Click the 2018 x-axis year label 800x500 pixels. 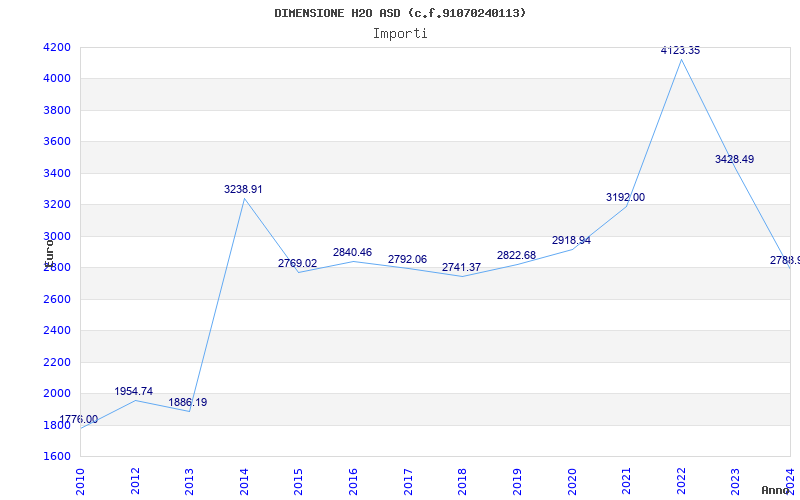click(x=462, y=481)
